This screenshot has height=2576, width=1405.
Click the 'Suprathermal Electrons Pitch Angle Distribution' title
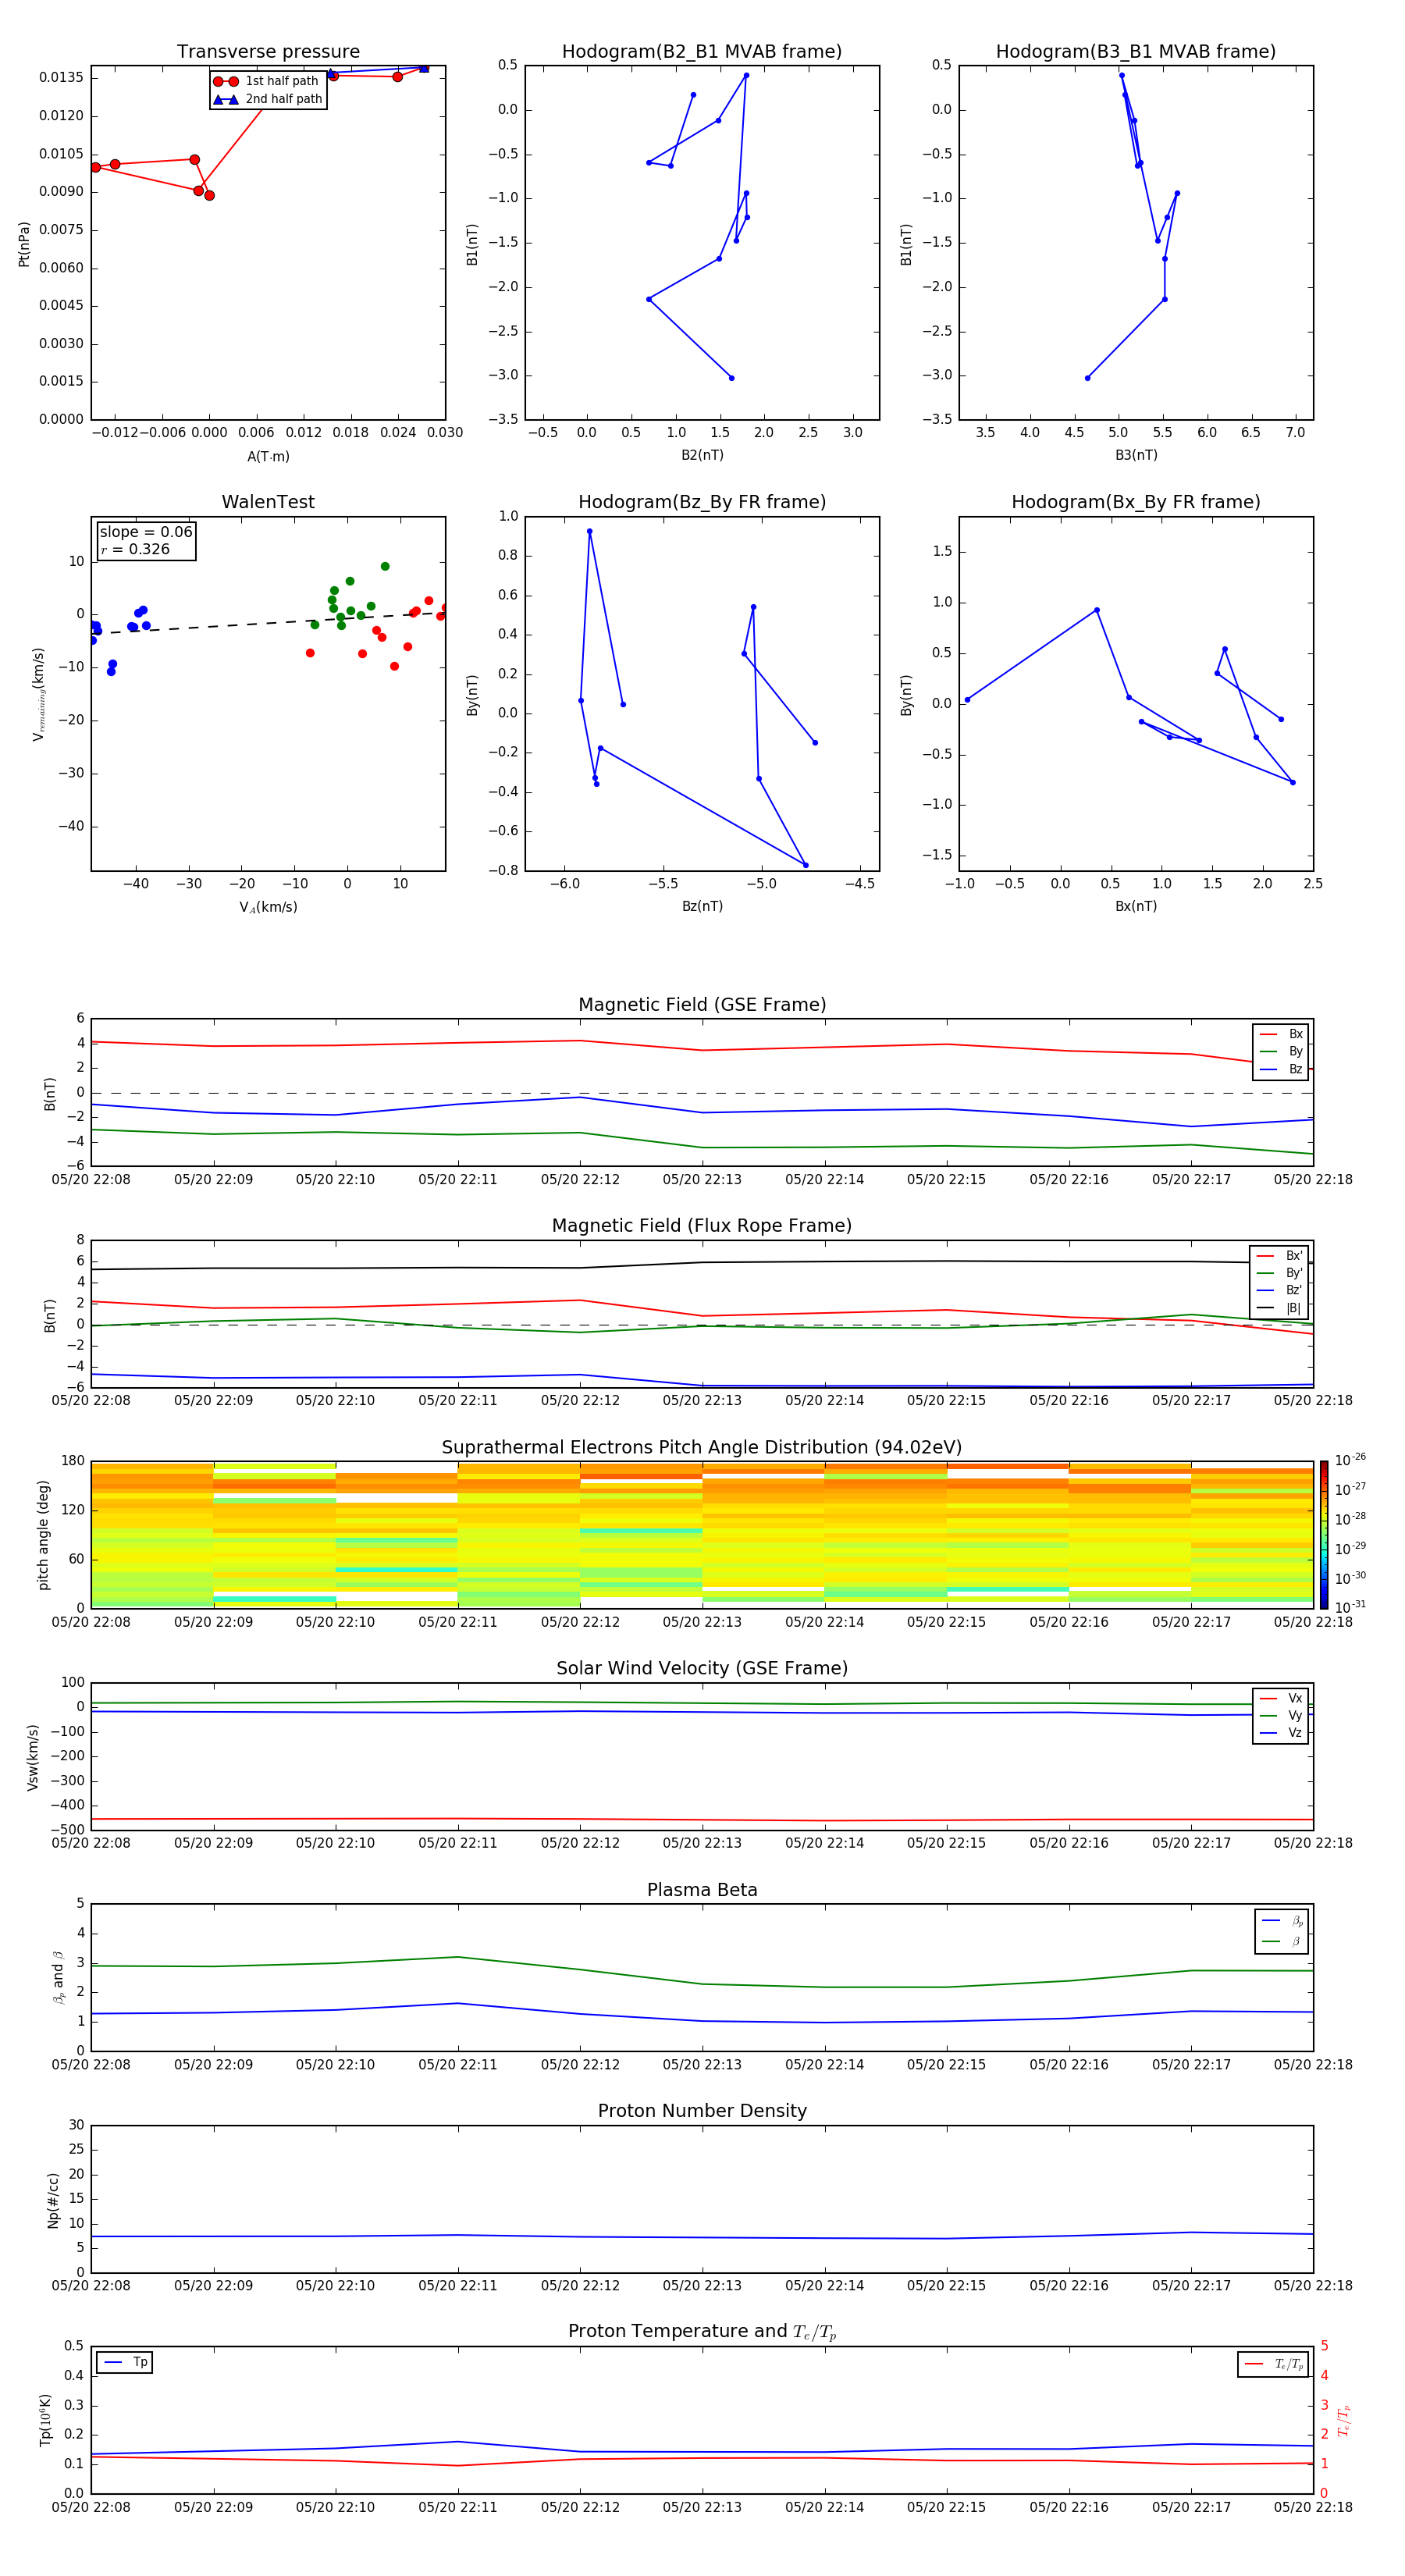click(702, 1448)
